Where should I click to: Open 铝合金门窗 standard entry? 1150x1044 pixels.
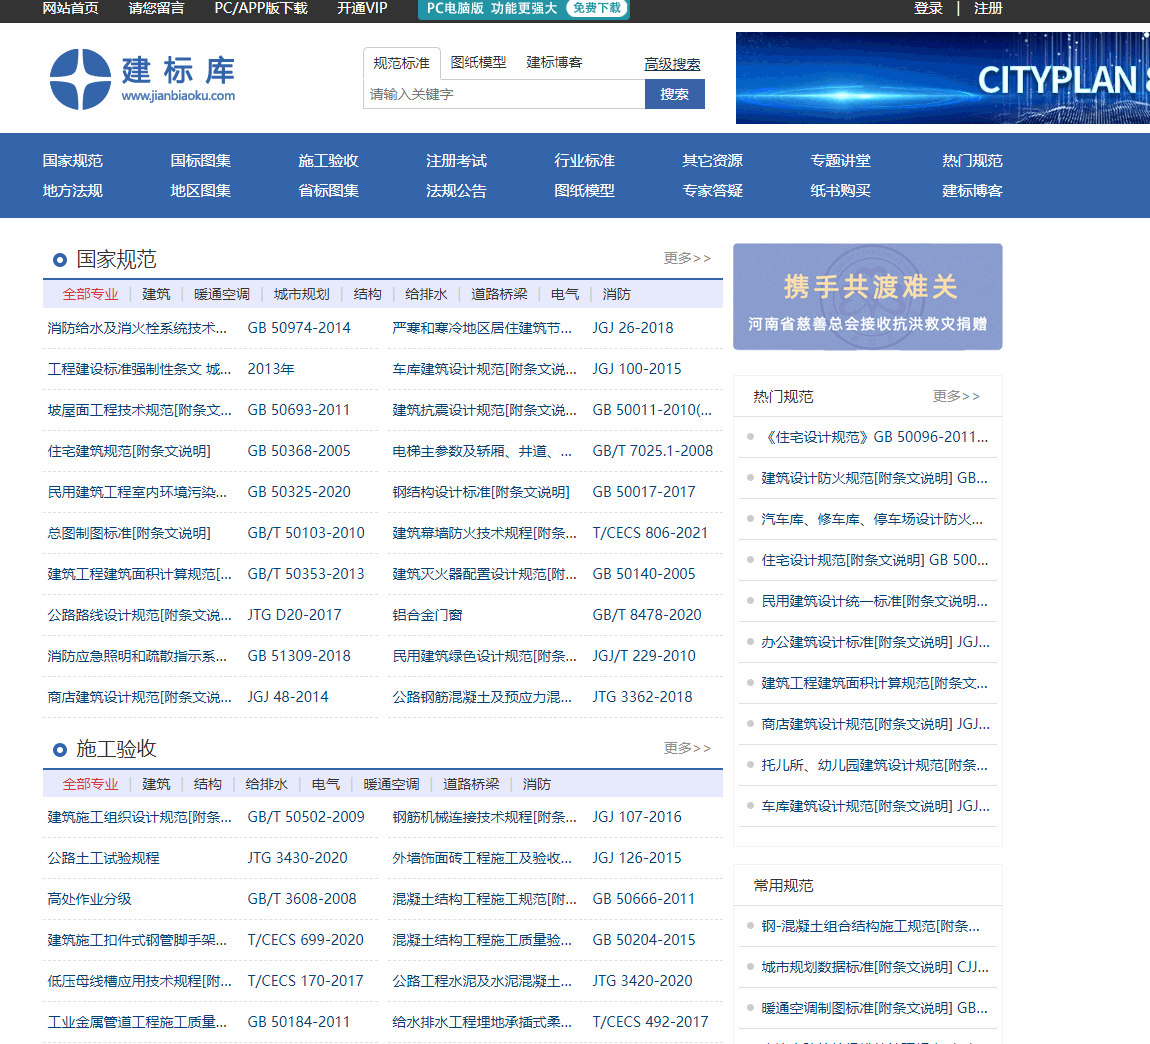[x=427, y=615]
